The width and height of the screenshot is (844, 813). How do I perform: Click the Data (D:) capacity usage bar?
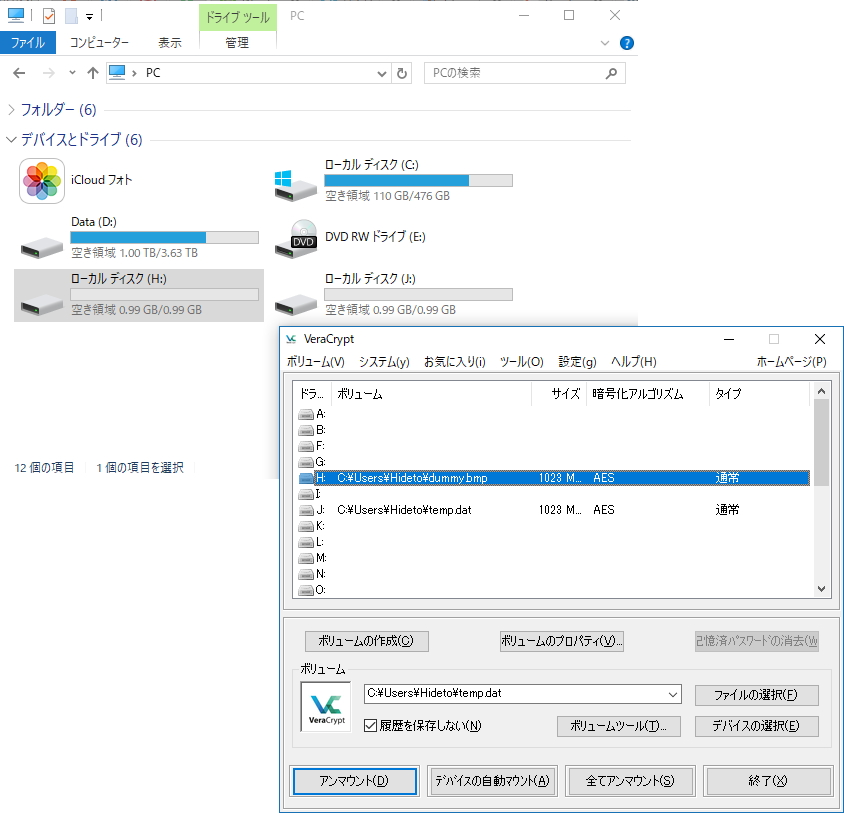165,237
